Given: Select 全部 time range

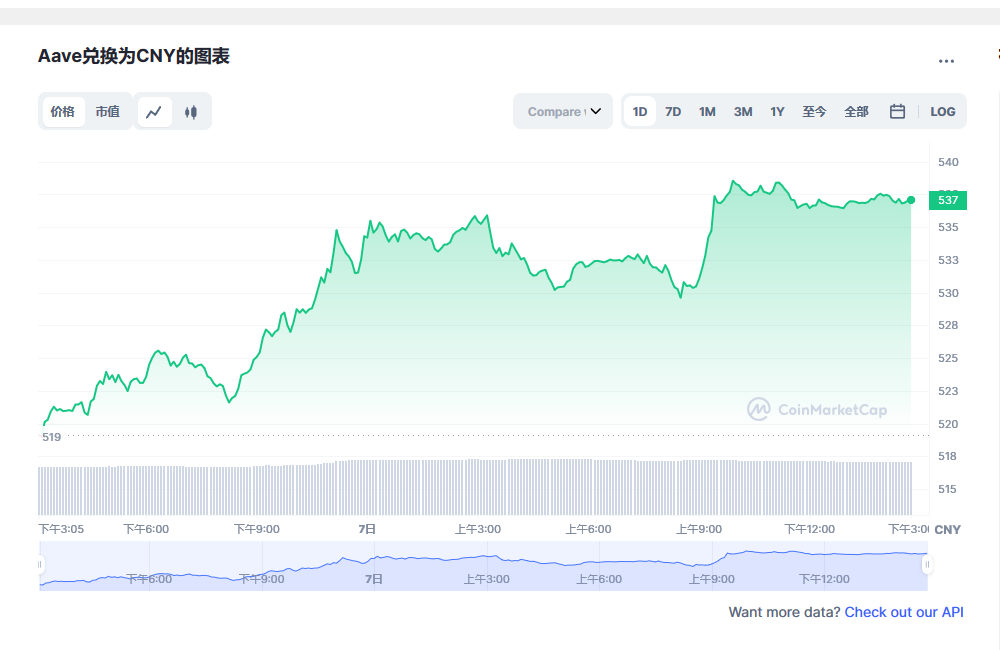Looking at the screenshot, I should 856,111.
